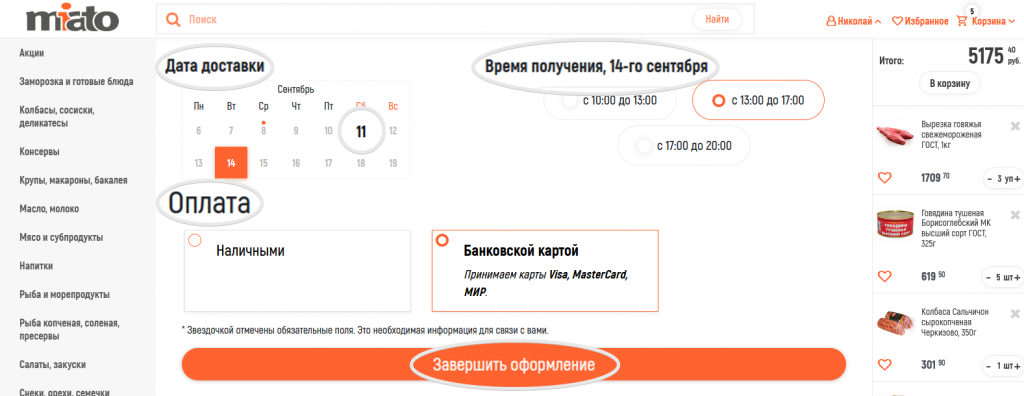Select the 17:00–20:00 delivery time slot
The height and width of the screenshot is (396, 1024).
(x=684, y=145)
